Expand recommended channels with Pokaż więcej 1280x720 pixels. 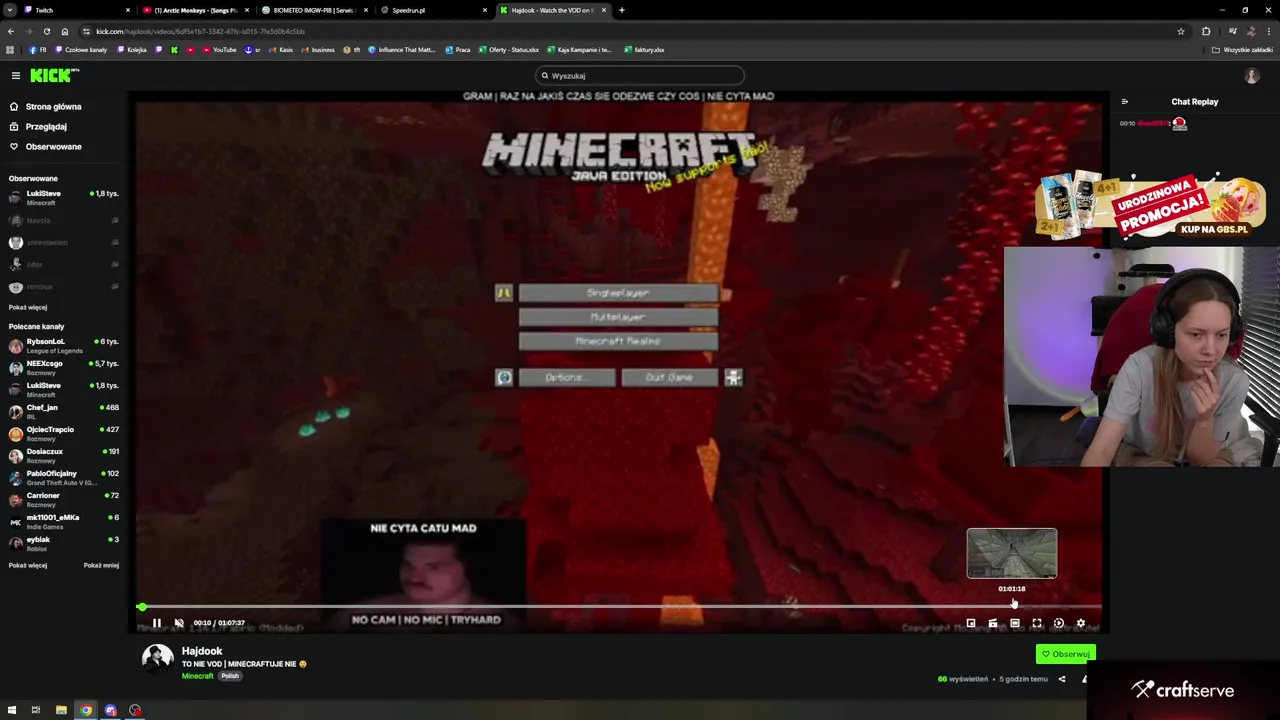pos(28,565)
